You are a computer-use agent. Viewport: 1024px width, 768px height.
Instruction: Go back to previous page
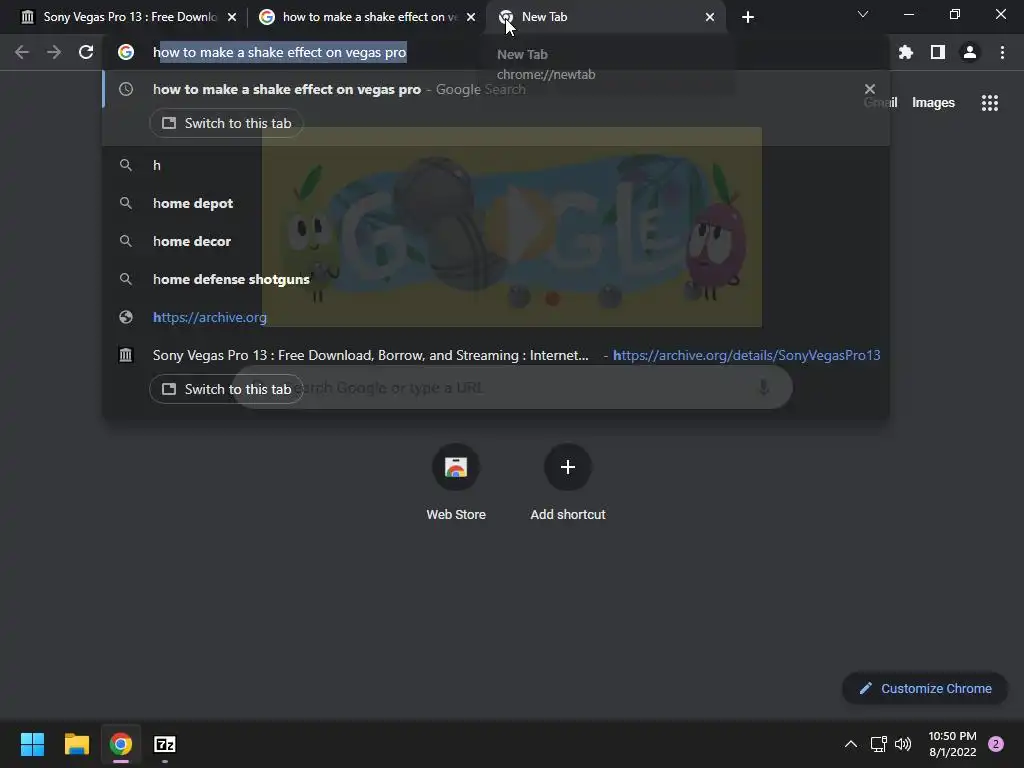(22, 52)
